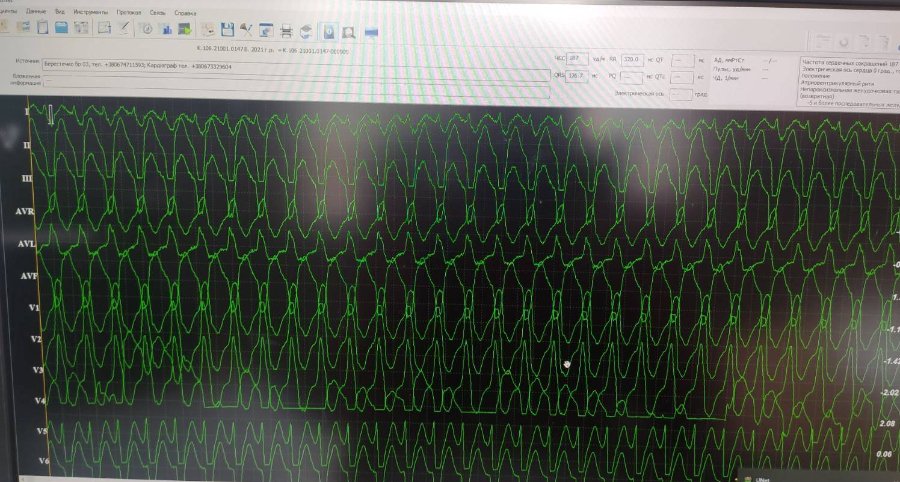Click the ЧСС value field

[x=576, y=60]
